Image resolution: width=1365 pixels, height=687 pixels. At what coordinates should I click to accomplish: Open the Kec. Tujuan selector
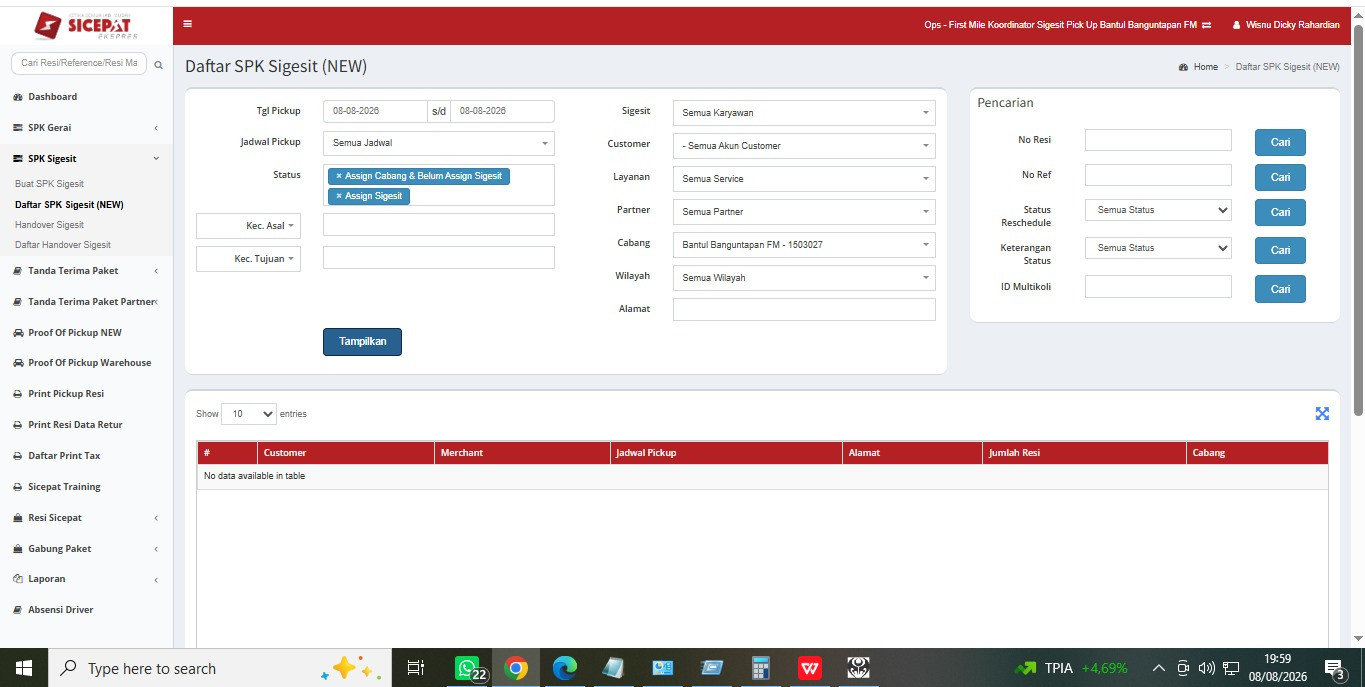coord(248,259)
